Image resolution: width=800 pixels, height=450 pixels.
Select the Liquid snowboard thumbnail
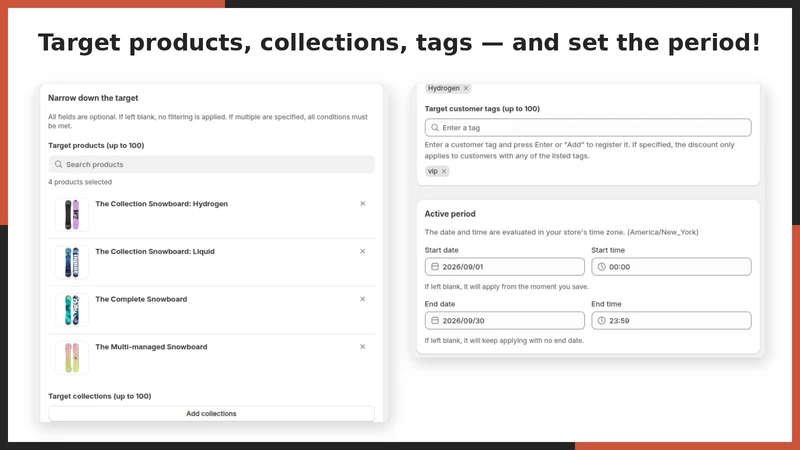pyautogui.click(x=72, y=262)
